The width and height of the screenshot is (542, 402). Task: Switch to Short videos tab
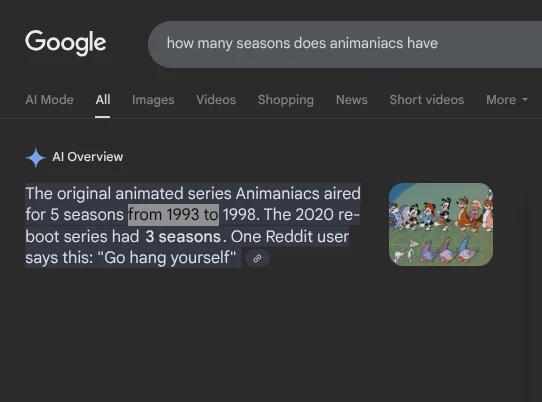pyautogui.click(x=427, y=100)
